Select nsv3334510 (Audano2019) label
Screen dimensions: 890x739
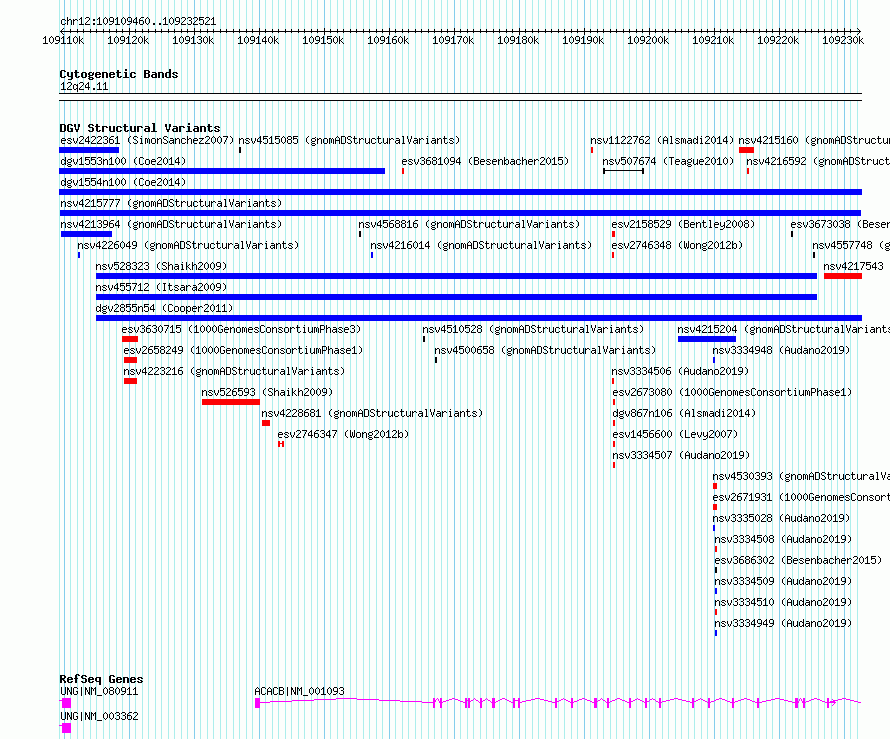(783, 602)
